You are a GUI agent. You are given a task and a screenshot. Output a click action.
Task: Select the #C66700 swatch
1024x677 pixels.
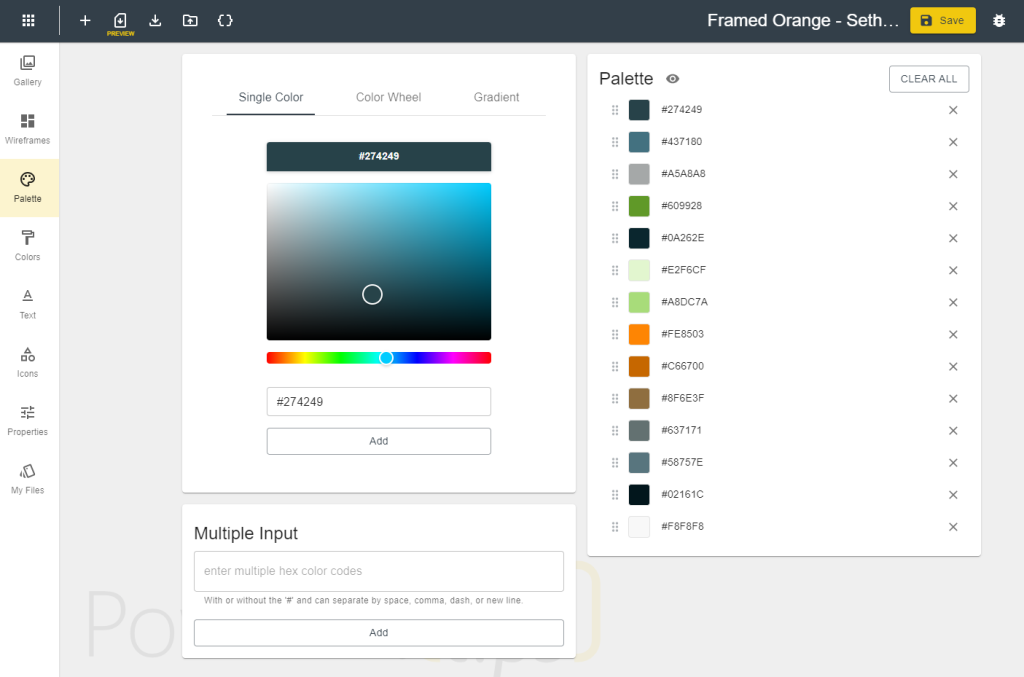point(639,366)
